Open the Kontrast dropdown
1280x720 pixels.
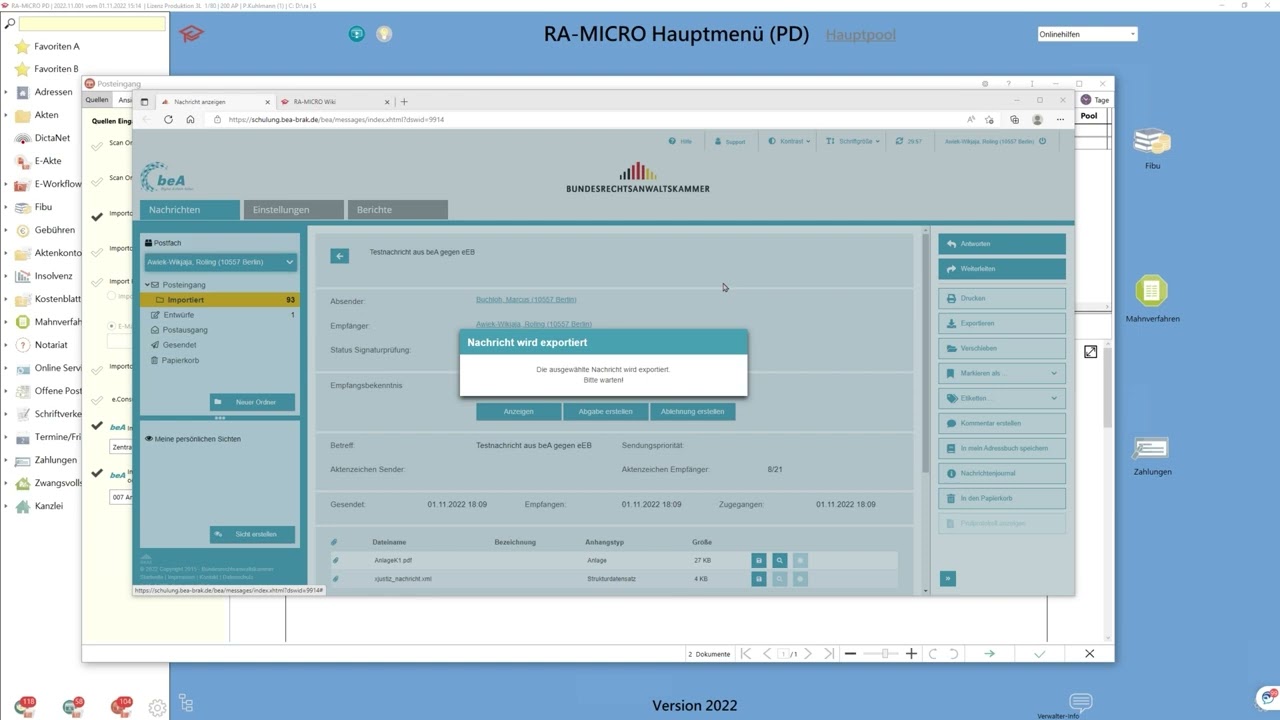789,141
